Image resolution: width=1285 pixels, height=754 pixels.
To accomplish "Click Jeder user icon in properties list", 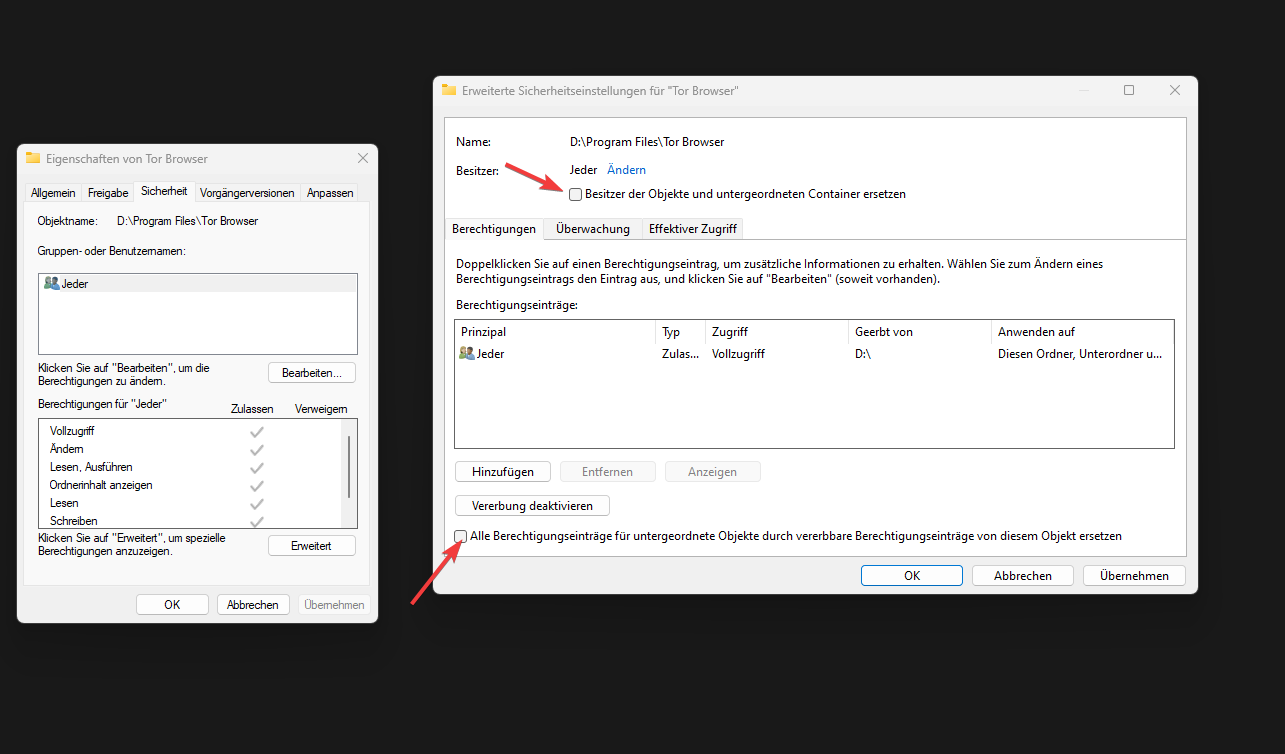I will 52,283.
